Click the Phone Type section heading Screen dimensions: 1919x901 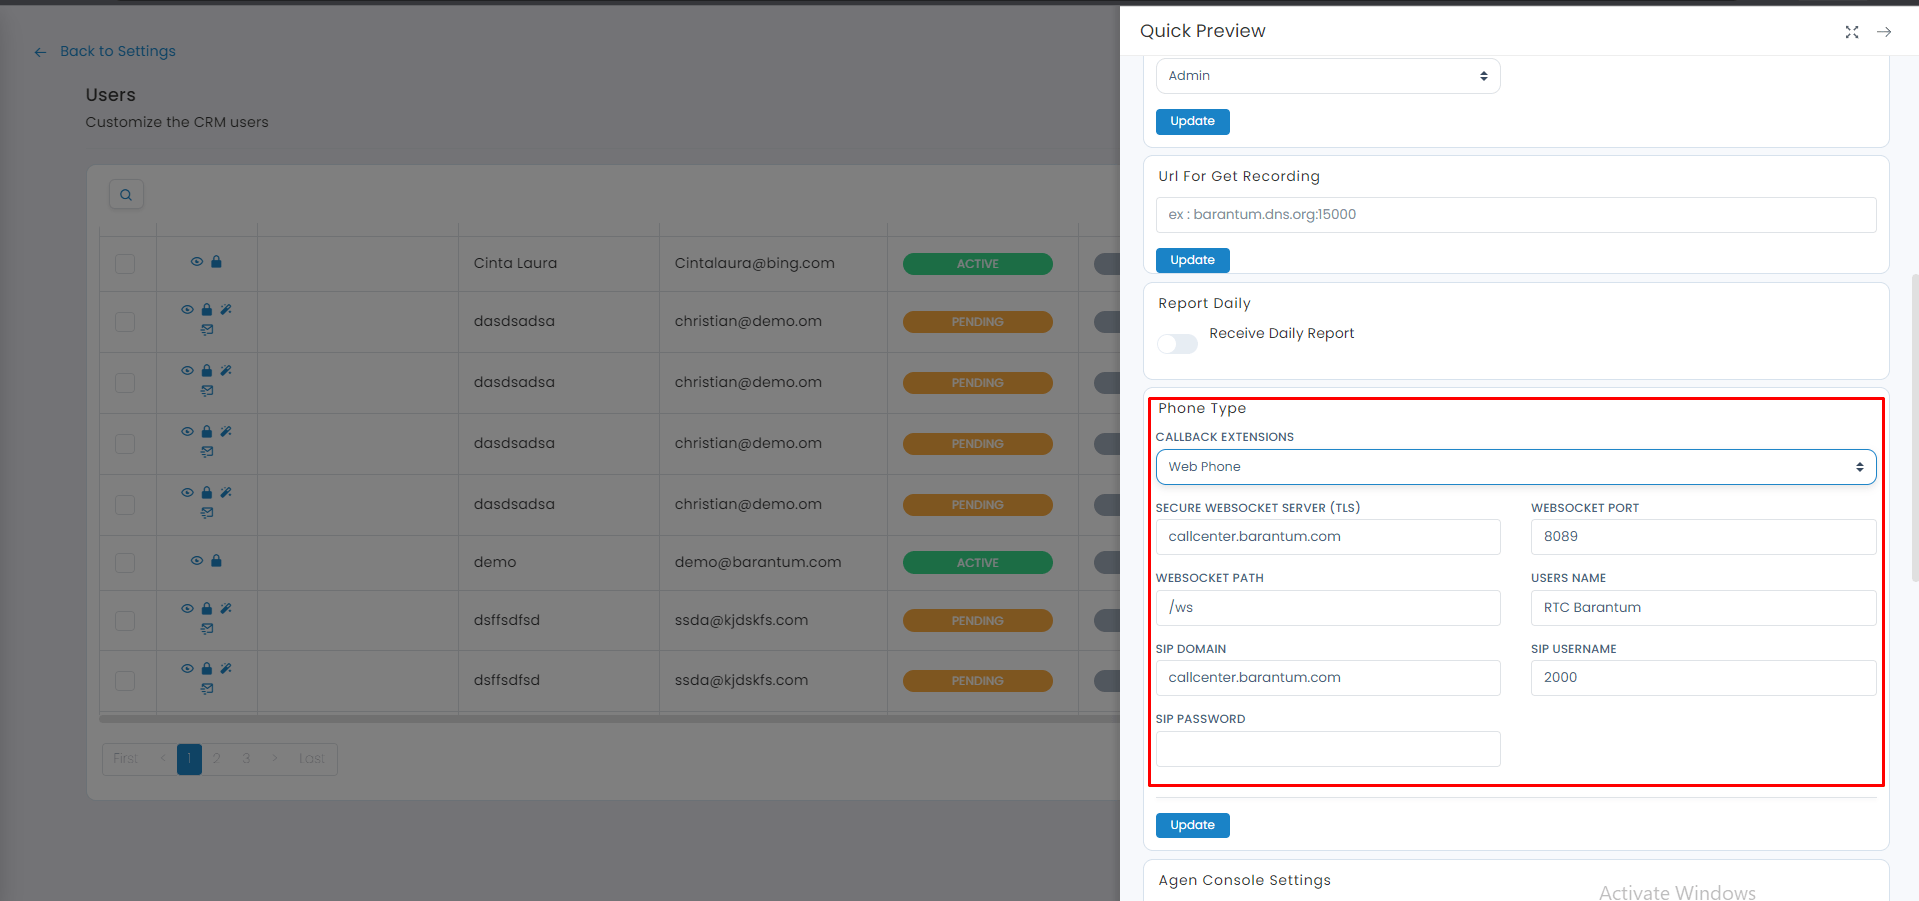(1202, 408)
